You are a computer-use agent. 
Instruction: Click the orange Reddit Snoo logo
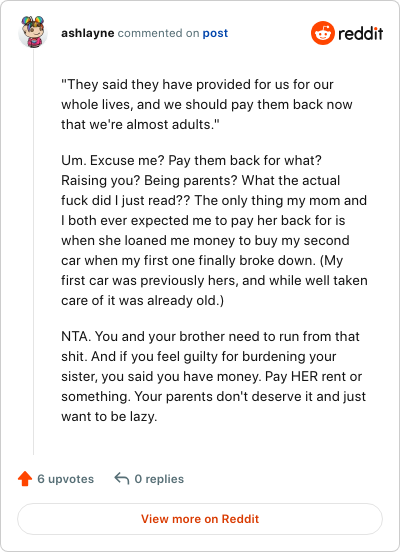point(323,33)
